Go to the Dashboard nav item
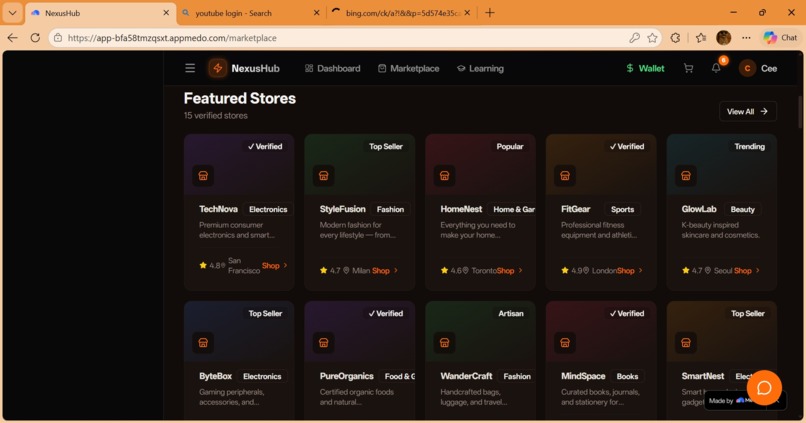This screenshot has width=806, height=423. click(333, 68)
